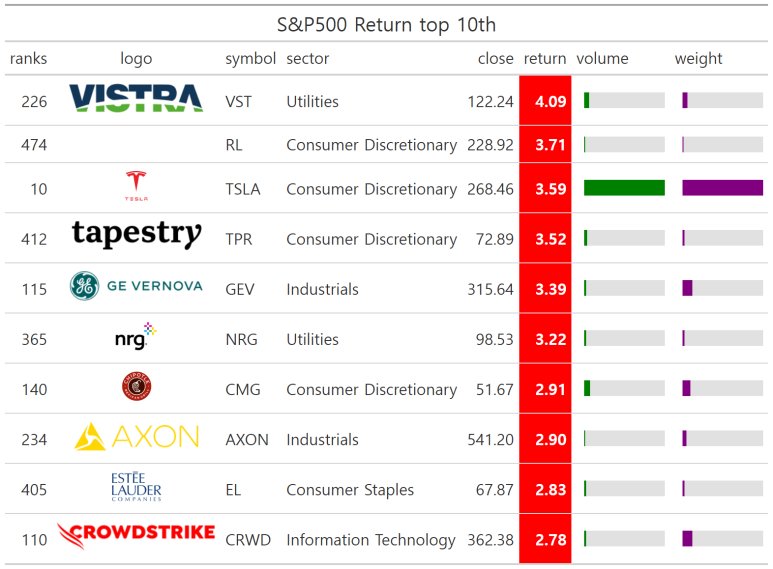Screen dimensions: 773x569
Task: Click the 'volume' column header
Action: [602, 59]
